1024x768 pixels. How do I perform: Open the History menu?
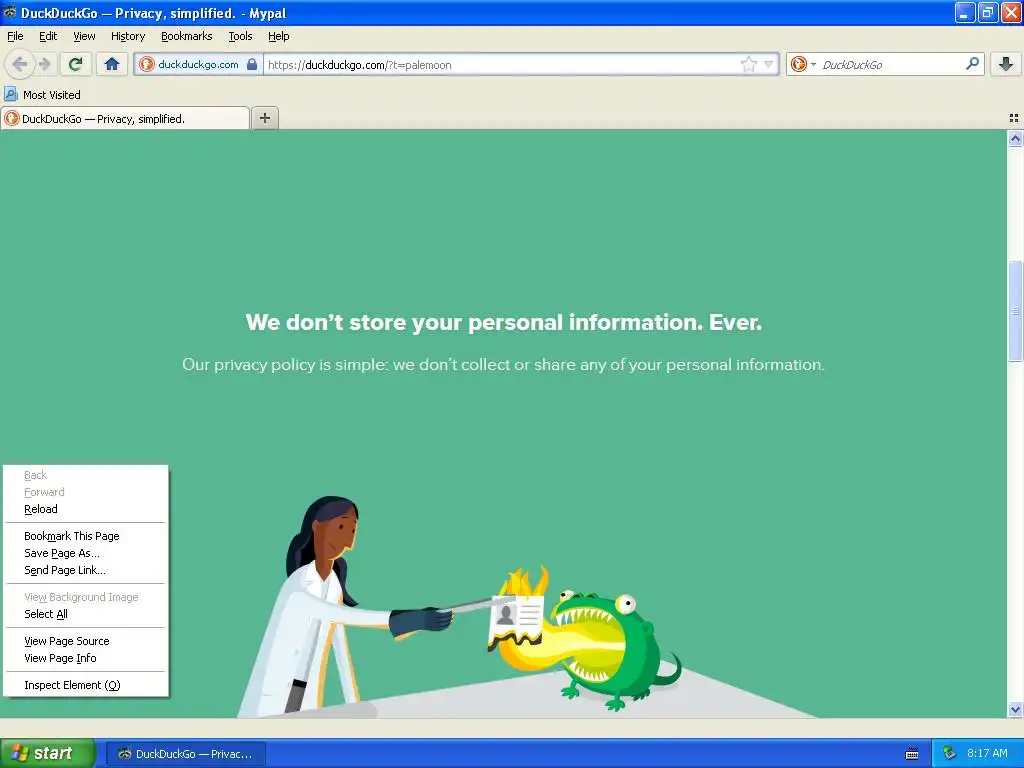pyautogui.click(x=128, y=36)
